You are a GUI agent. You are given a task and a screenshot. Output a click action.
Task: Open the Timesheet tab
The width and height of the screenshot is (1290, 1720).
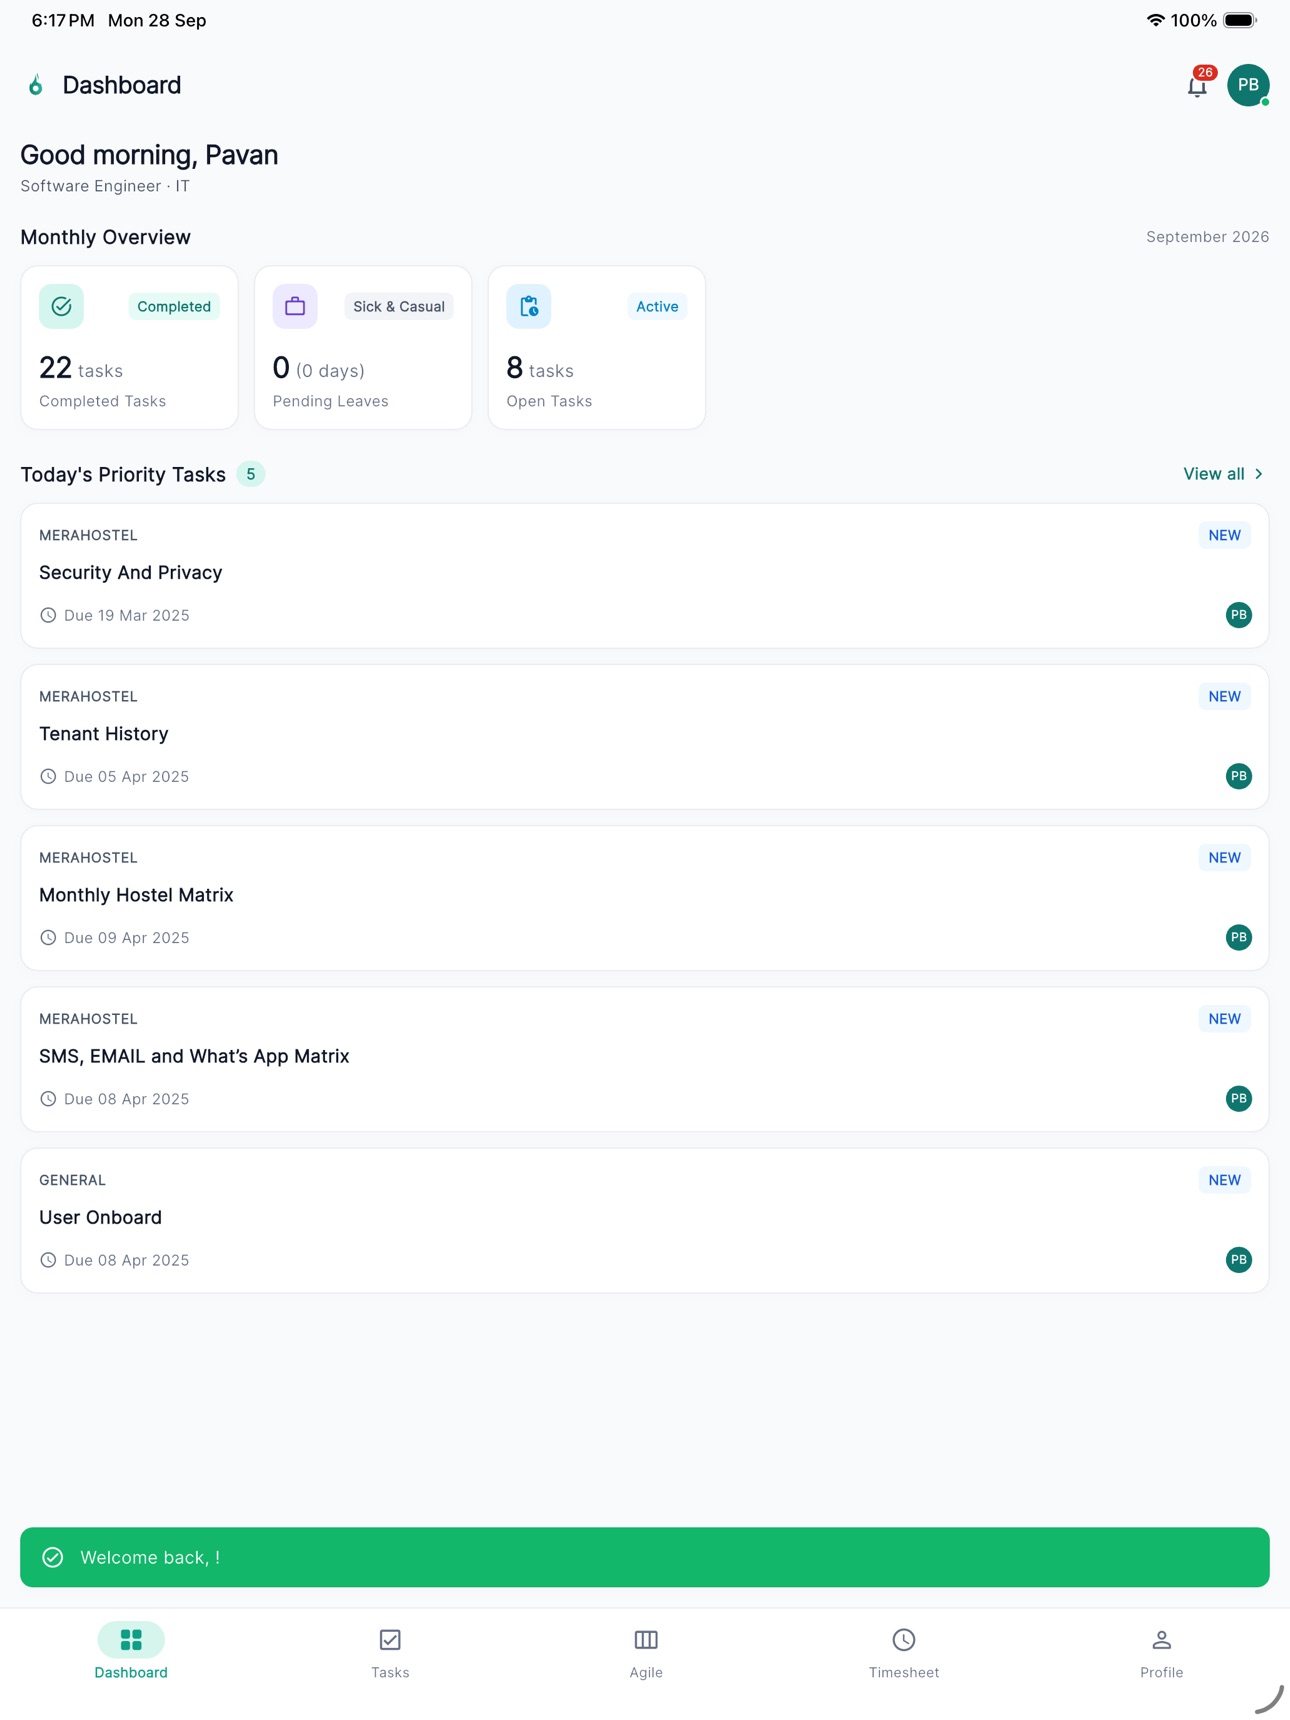pyautogui.click(x=904, y=1653)
